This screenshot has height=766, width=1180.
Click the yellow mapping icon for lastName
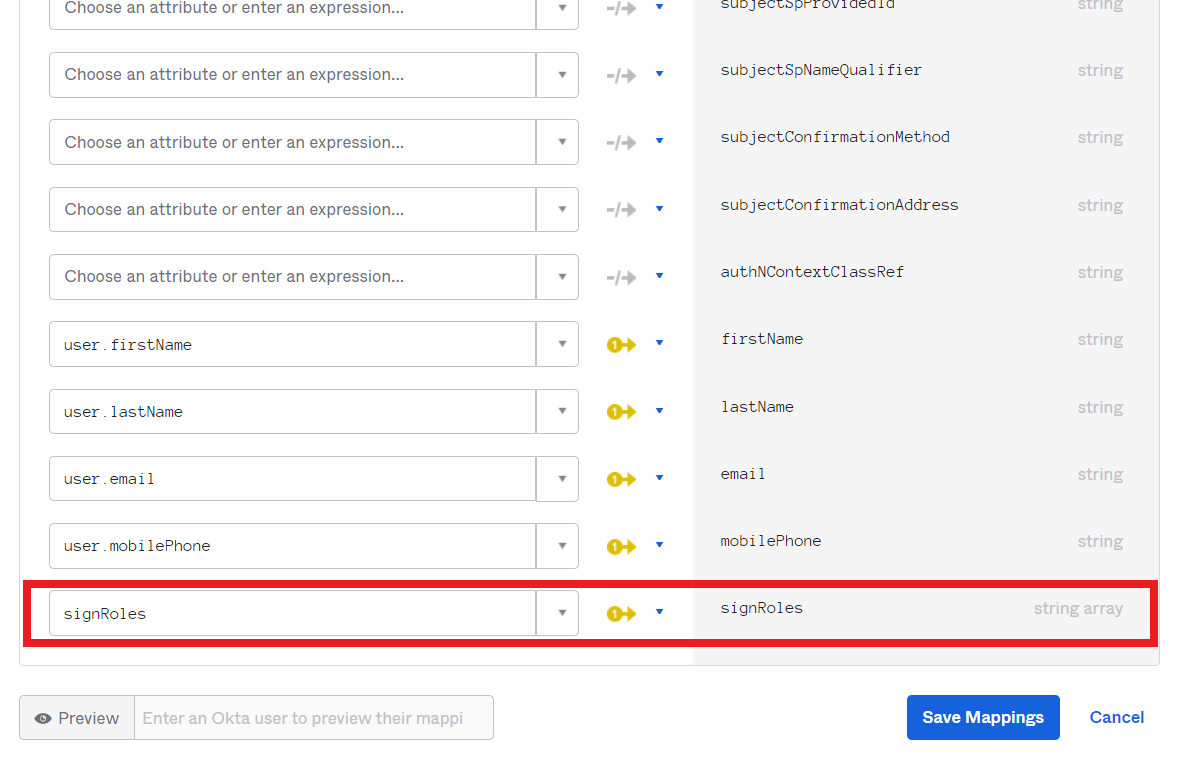pyautogui.click(x=621, y=412)
